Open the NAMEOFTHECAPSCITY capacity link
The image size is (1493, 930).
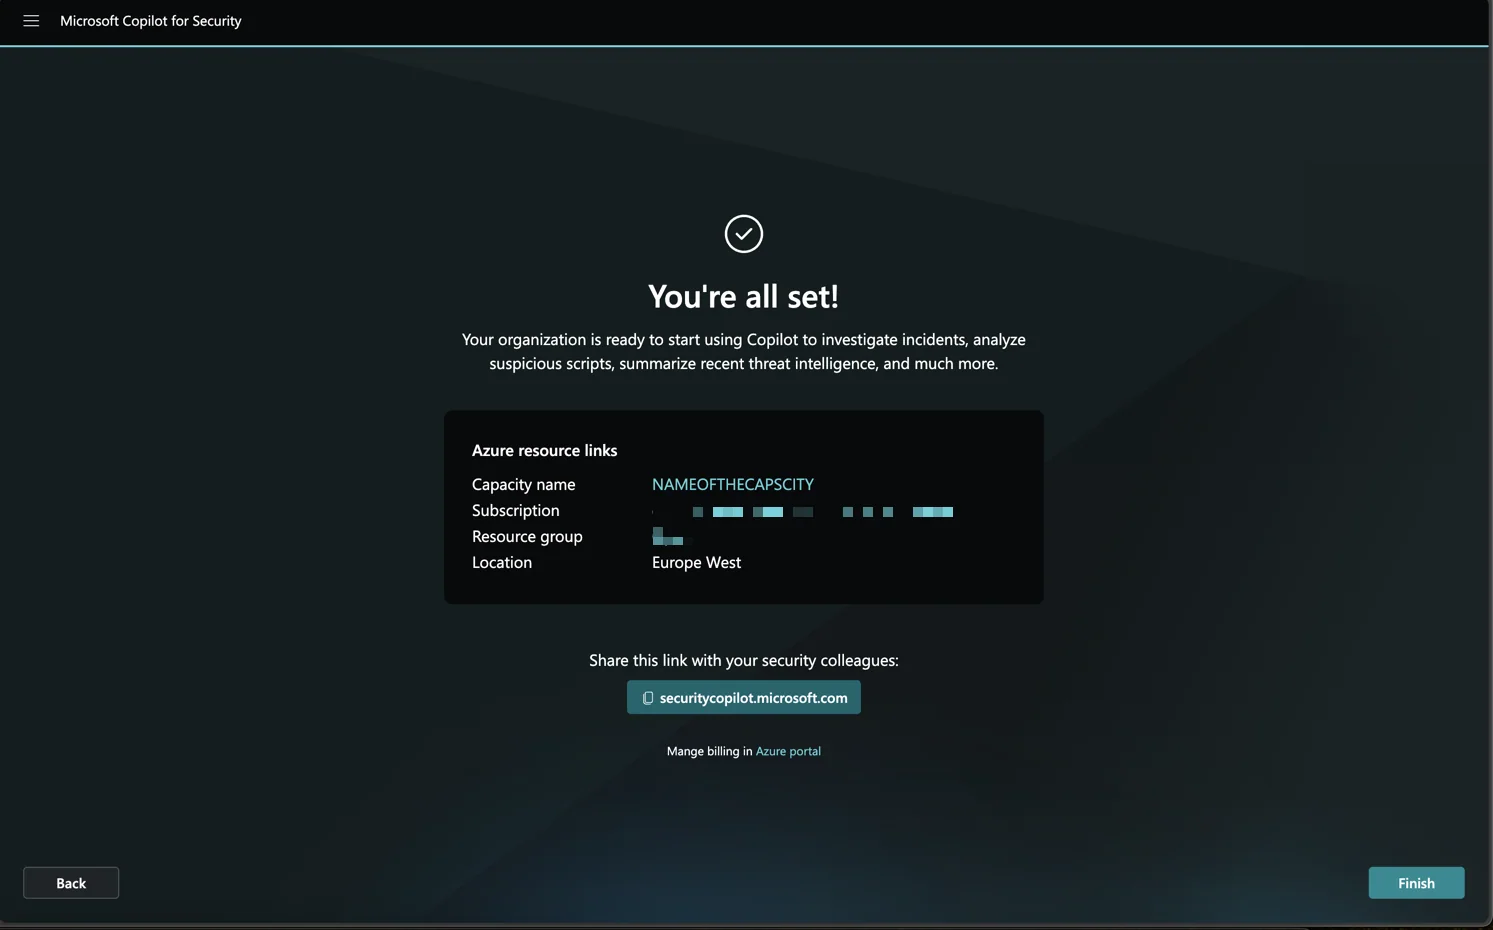[x=733, y=484]
